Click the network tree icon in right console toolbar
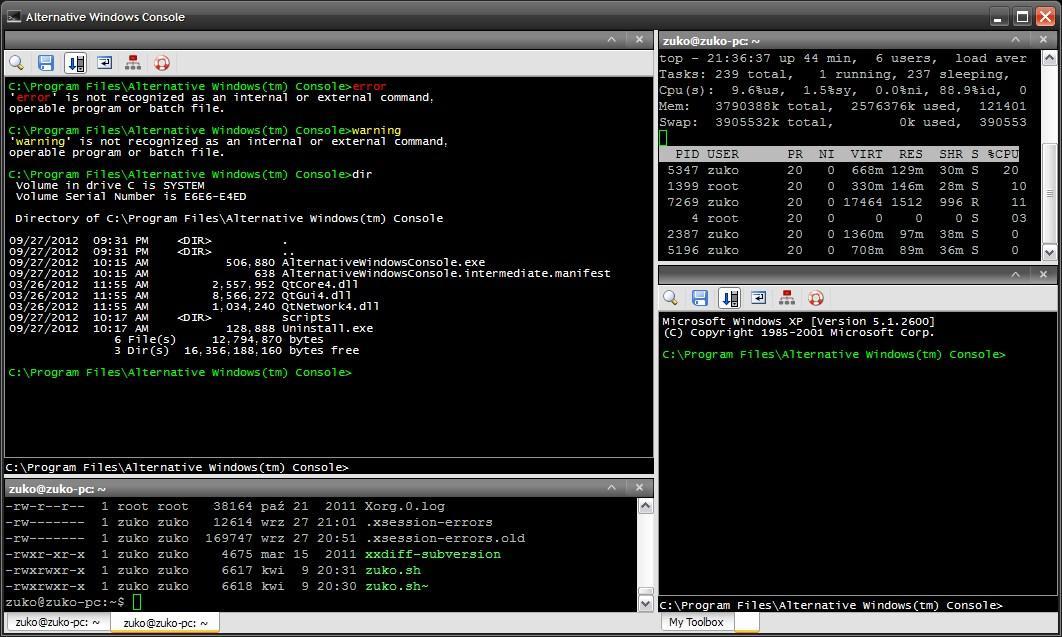Image resolution: width=1062 pixels, height=637 pixels. tap(787, 298)
